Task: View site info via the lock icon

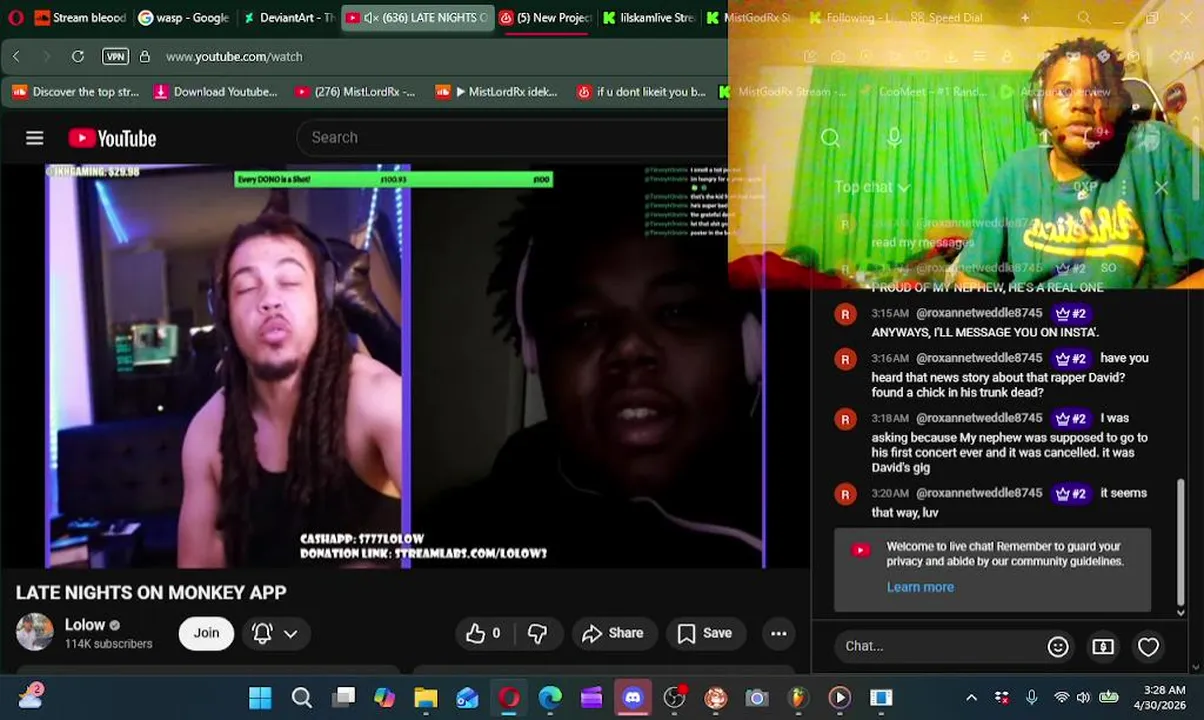Action: (144, 56)
